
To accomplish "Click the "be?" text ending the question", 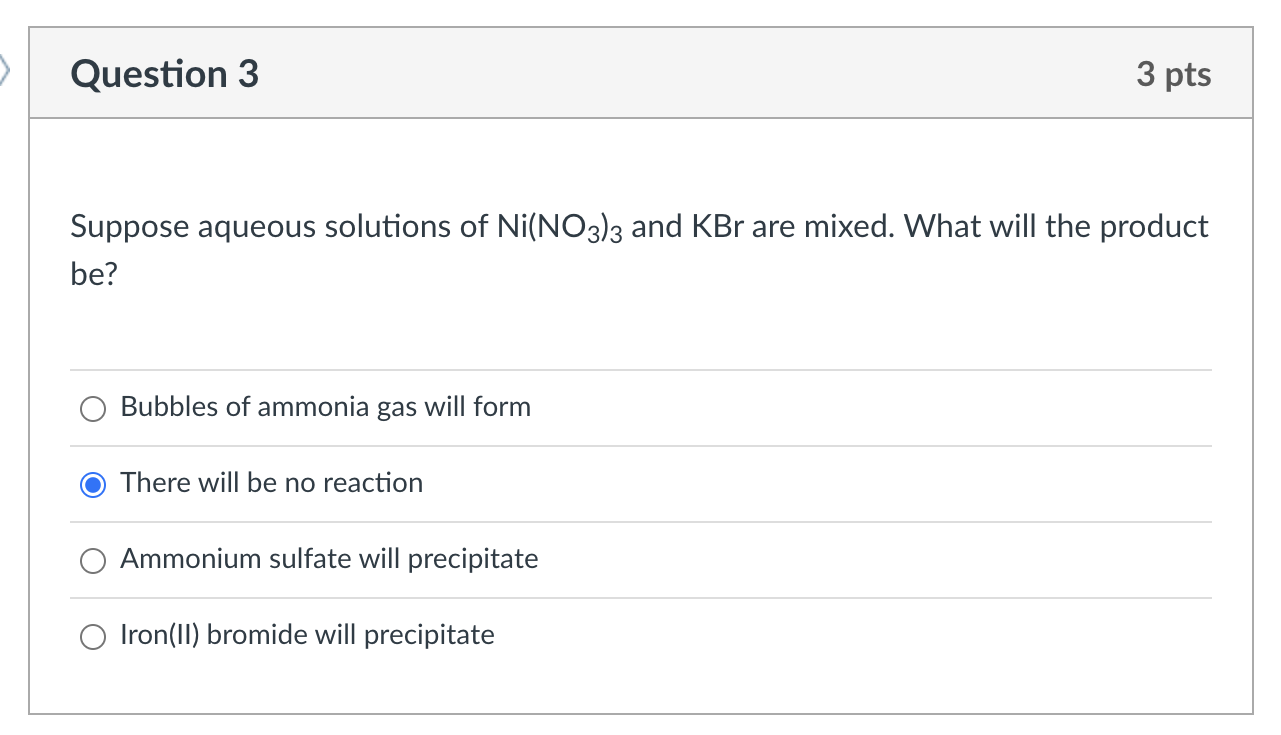I will click(94, 275).
